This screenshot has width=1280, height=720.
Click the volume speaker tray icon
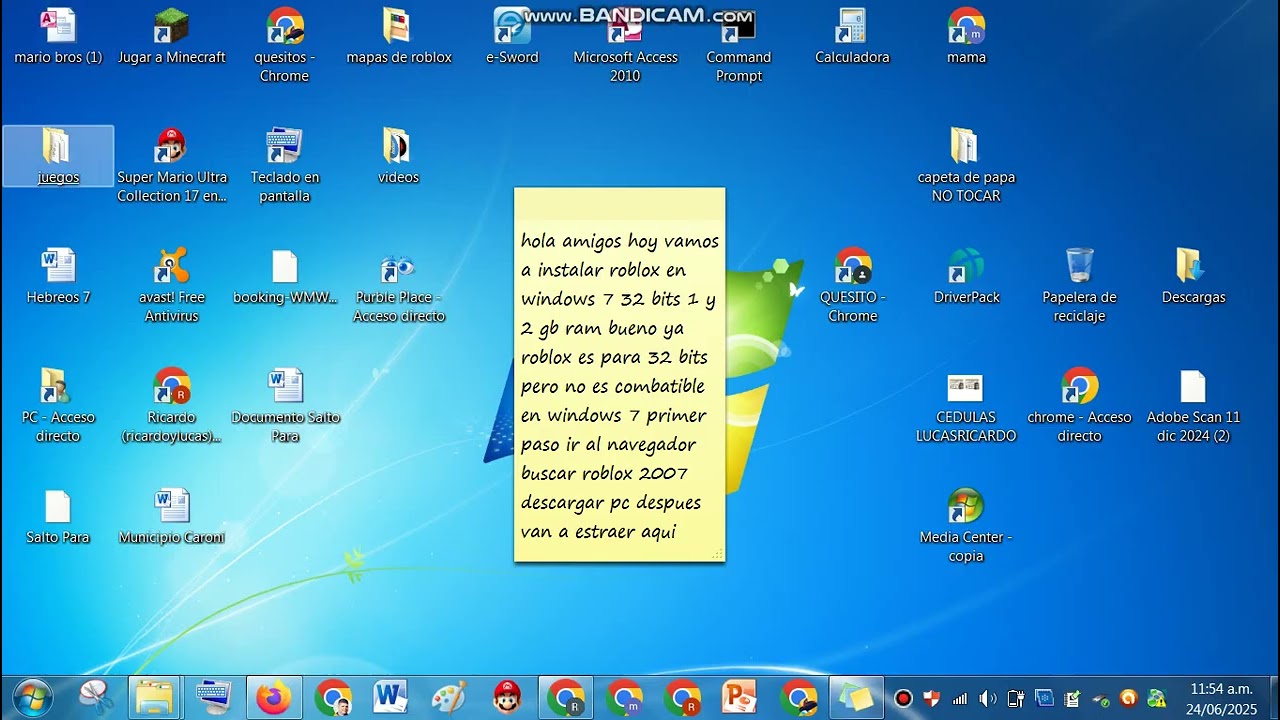click(988, 698)
